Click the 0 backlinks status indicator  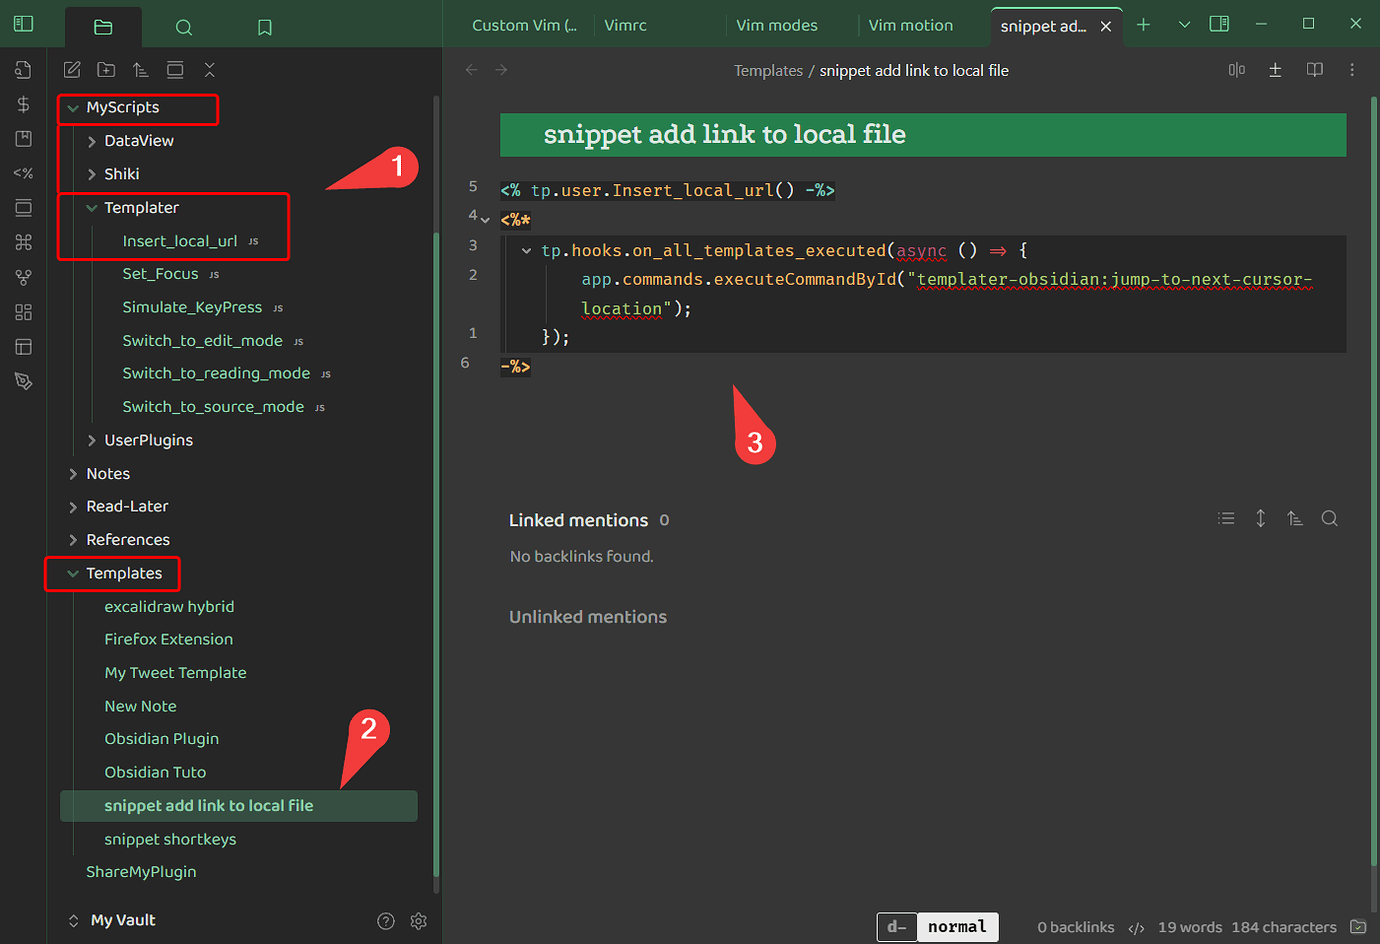tap(1076, 927)
